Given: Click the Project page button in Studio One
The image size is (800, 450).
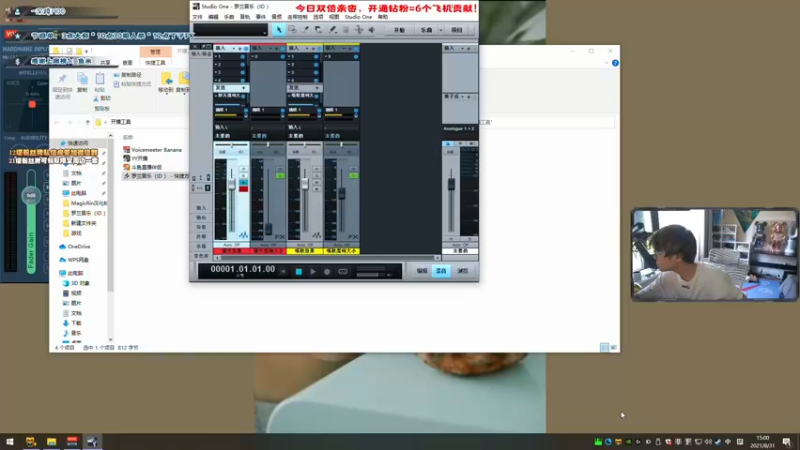Looking at the screenshot, I should pyautogui.click(x=457, y=30).
